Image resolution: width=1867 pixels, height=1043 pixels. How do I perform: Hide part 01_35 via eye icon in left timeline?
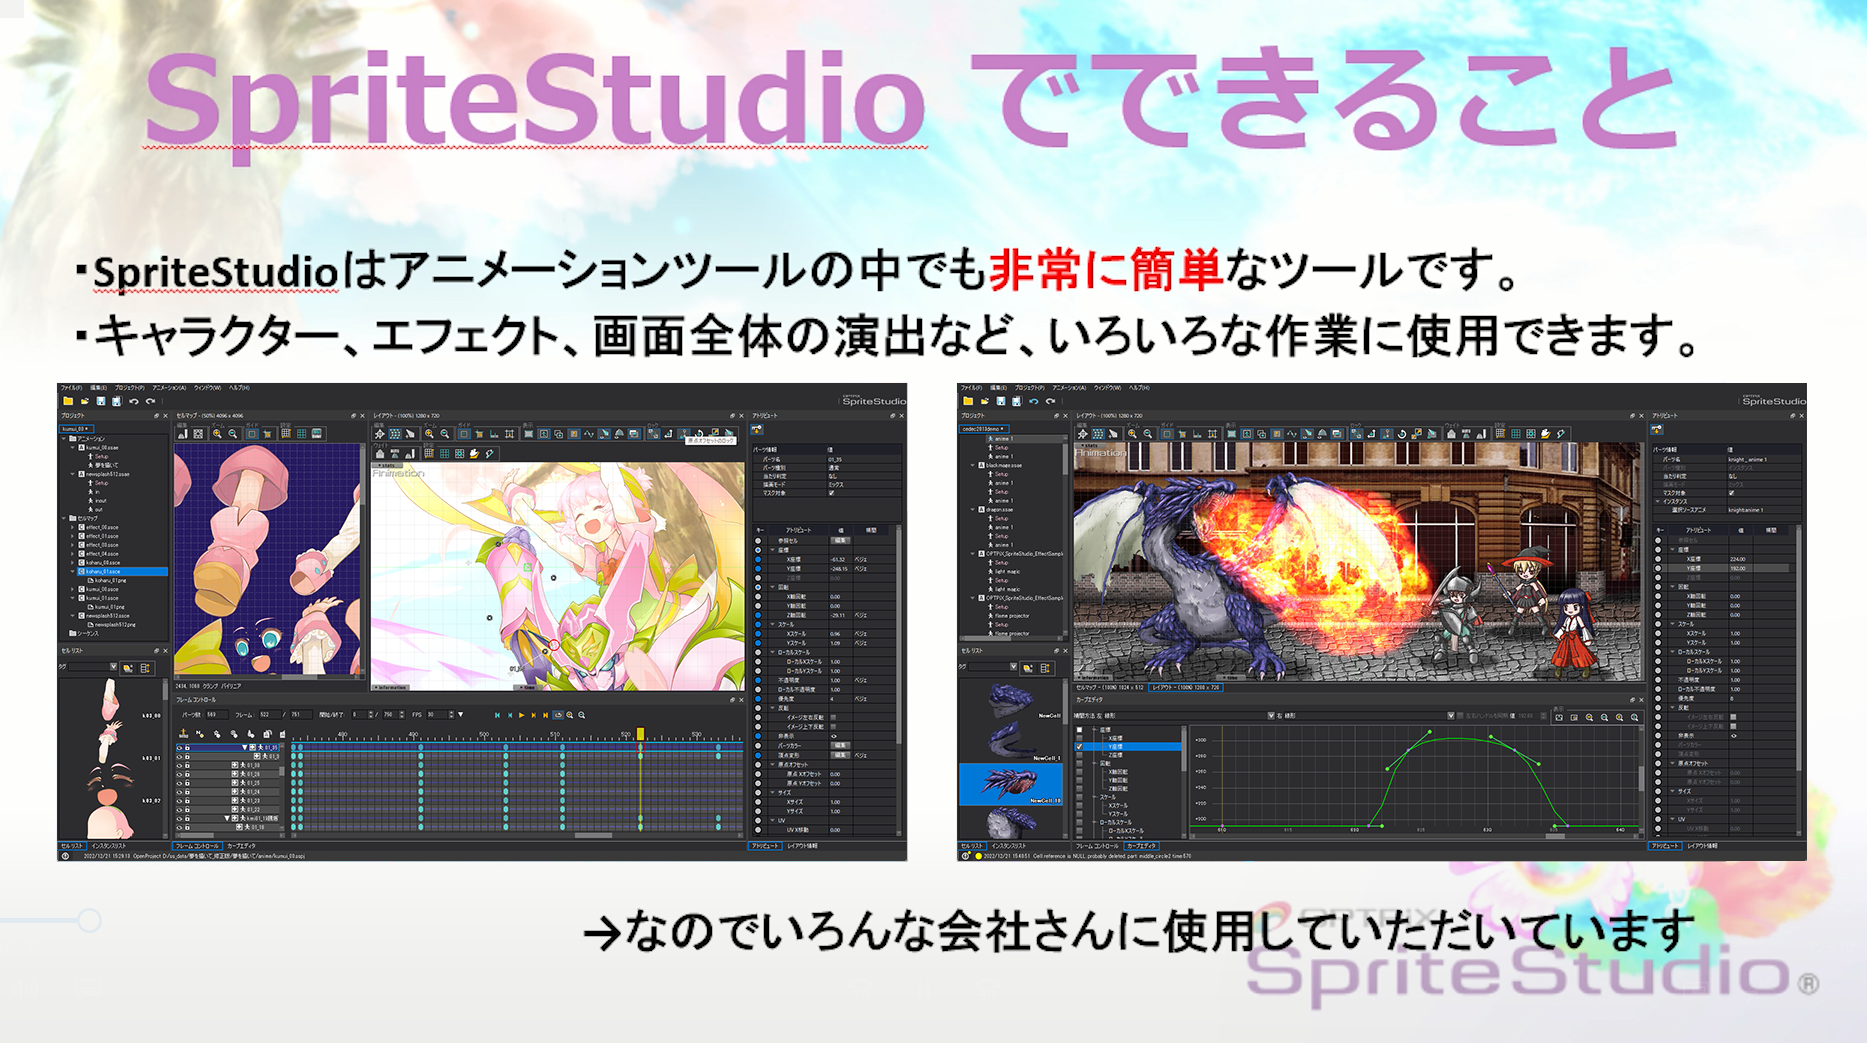click(180, 747)
